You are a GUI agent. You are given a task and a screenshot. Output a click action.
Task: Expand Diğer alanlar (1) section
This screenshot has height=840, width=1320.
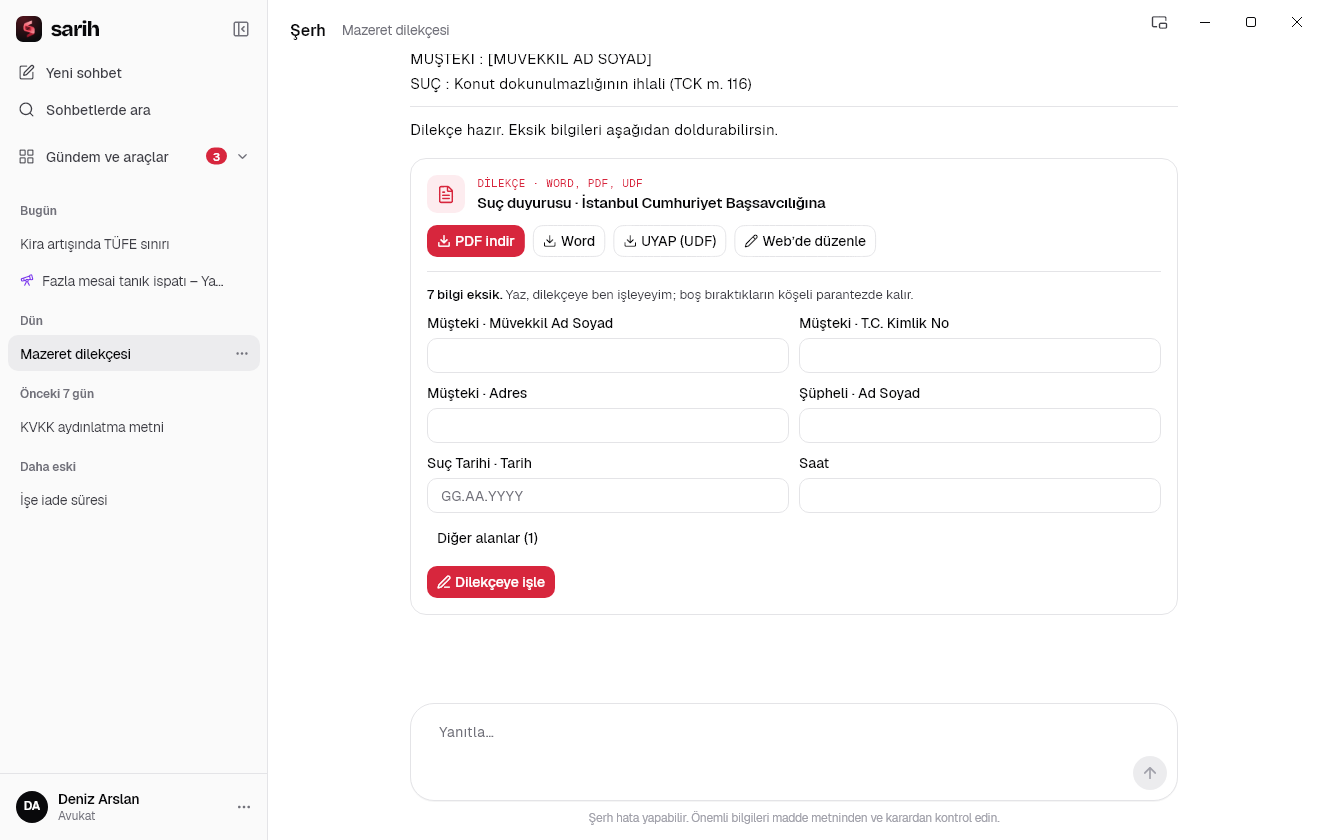tap(487, 538)
